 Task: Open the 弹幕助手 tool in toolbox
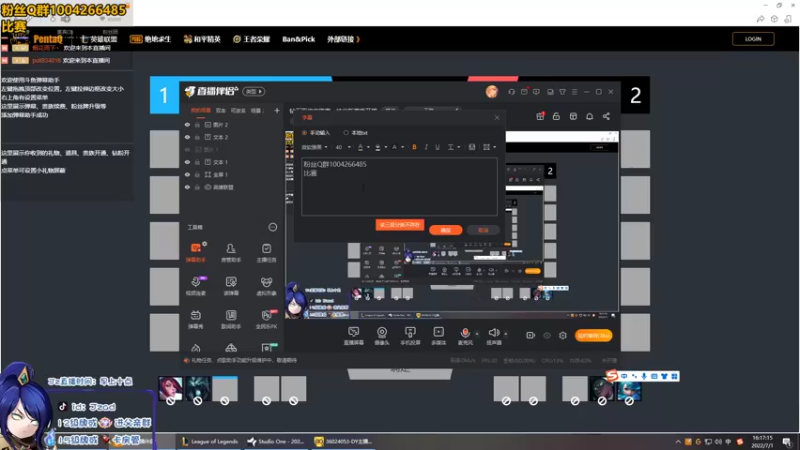tap(196, 252)
